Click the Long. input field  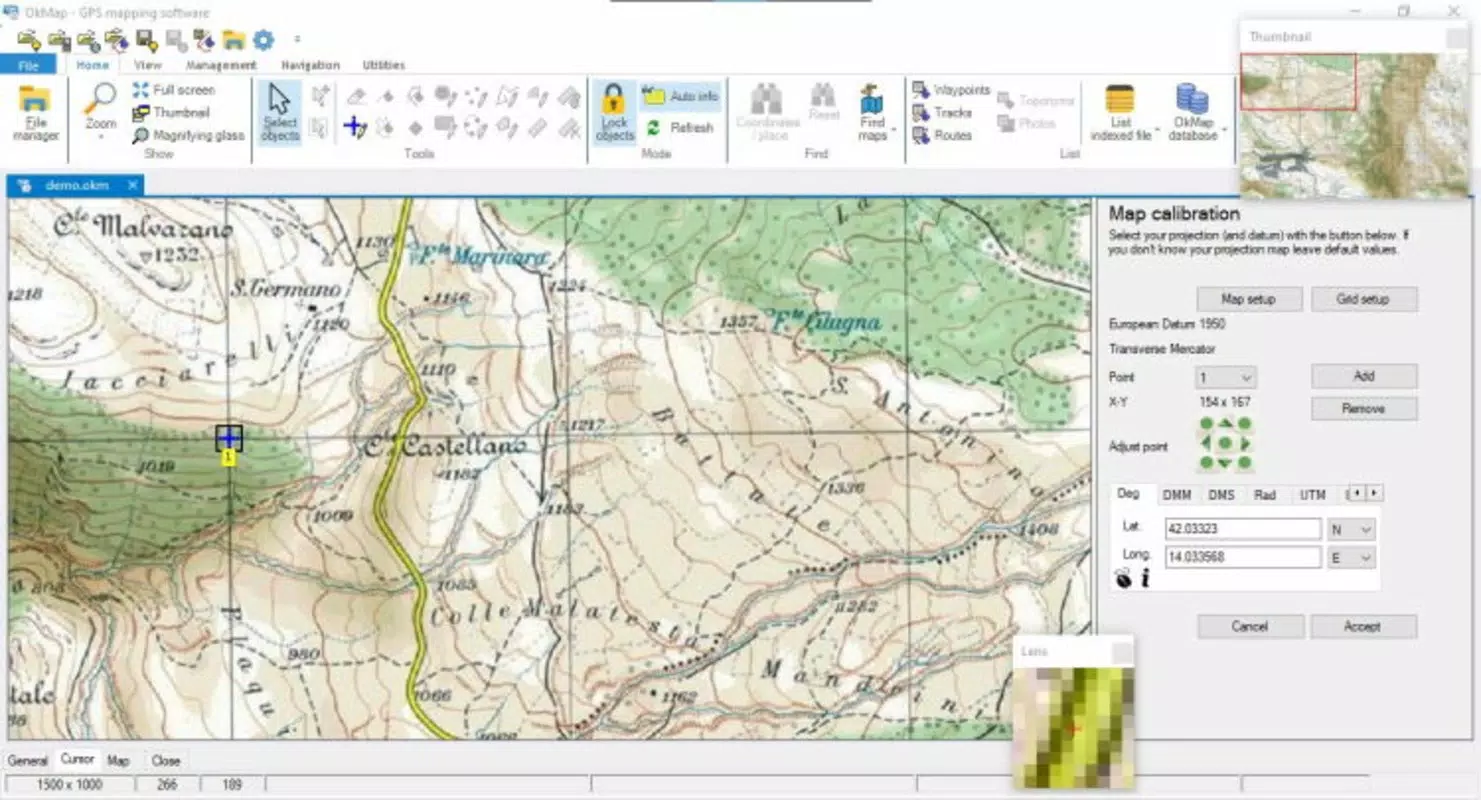[1243, 558]
